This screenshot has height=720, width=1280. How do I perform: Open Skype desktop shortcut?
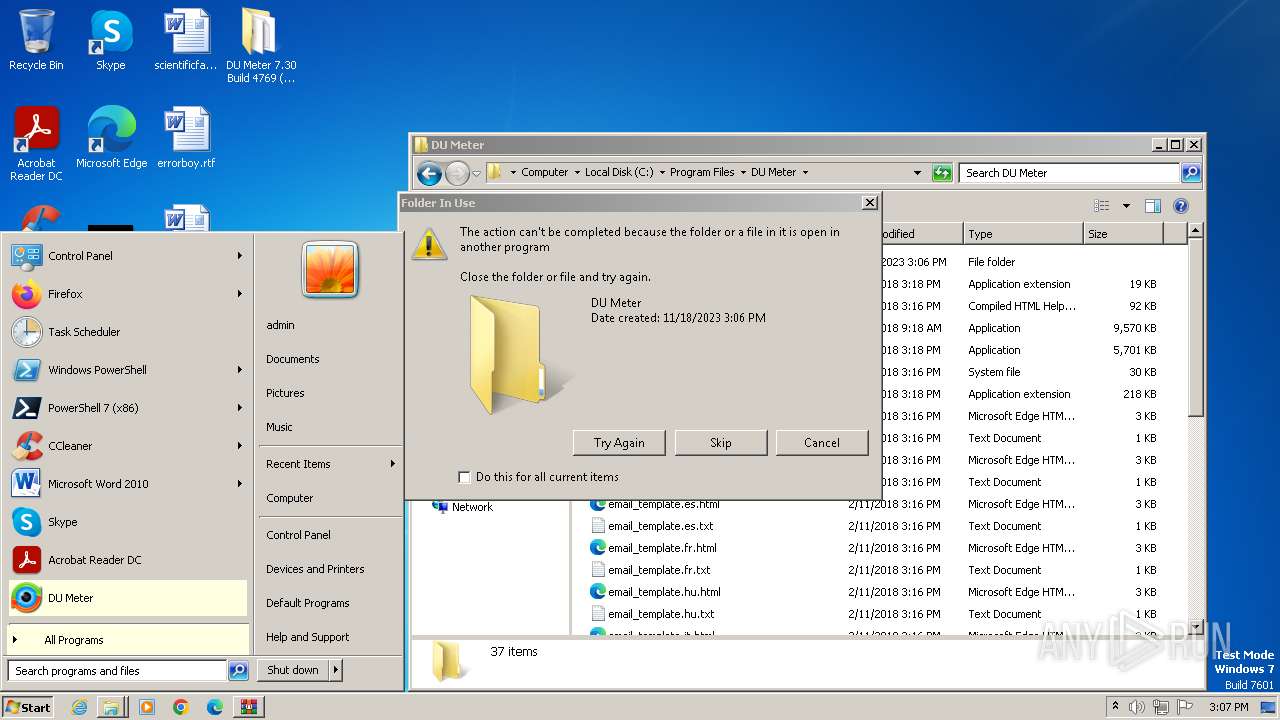pyautogui.click(x=110, y=41)
